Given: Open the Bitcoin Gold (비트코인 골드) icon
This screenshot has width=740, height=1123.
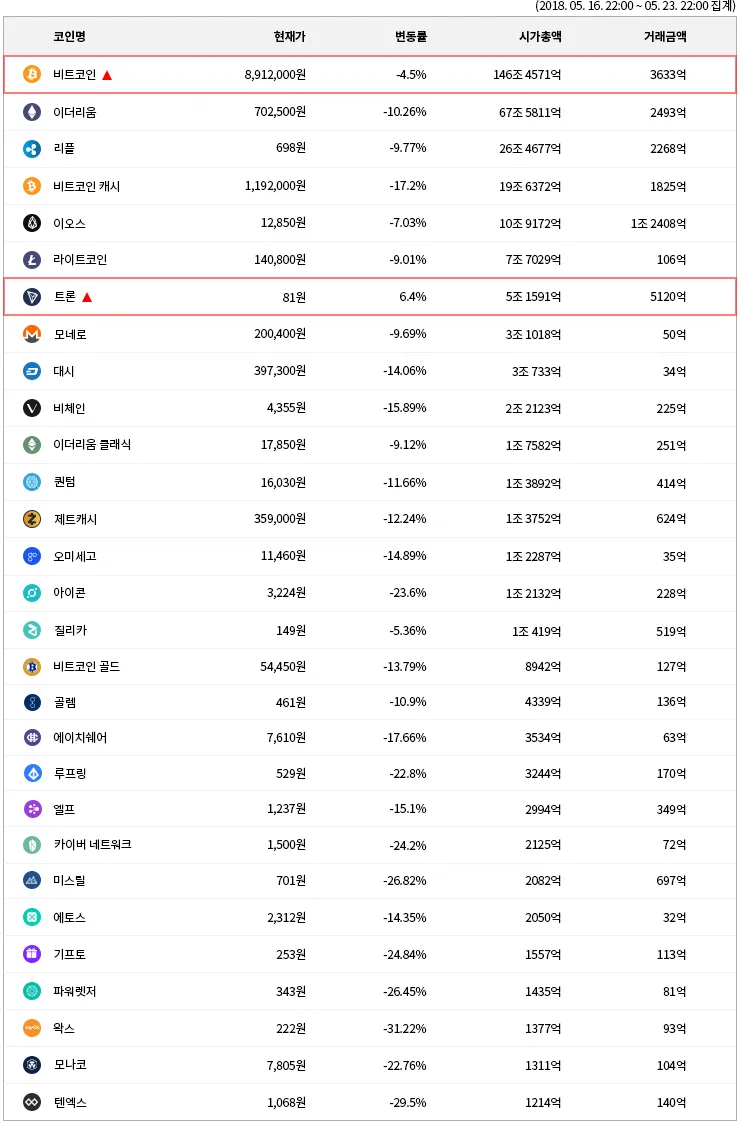Looking at the screenshot, I should pyautogui.click(x=32, y=667).
